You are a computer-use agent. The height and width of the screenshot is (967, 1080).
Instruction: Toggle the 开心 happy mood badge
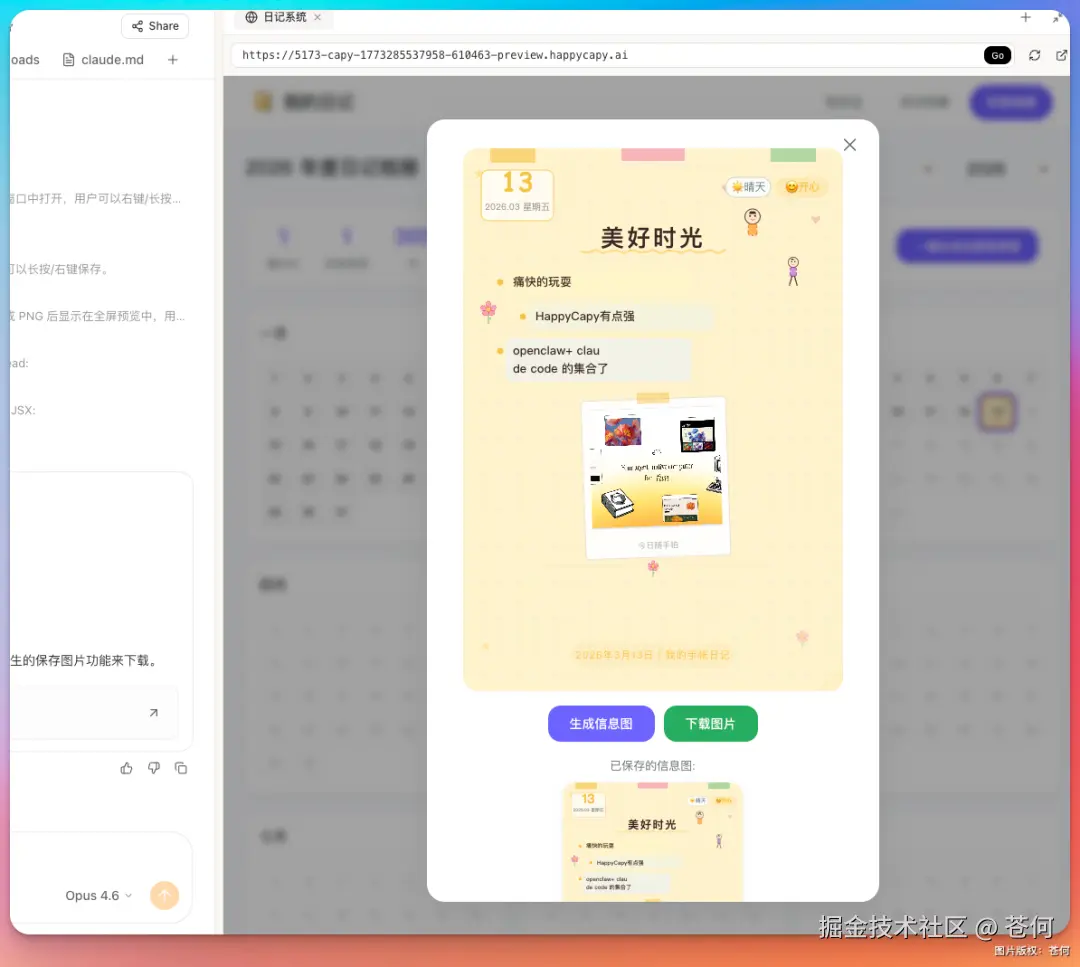[x=803, y=187]
